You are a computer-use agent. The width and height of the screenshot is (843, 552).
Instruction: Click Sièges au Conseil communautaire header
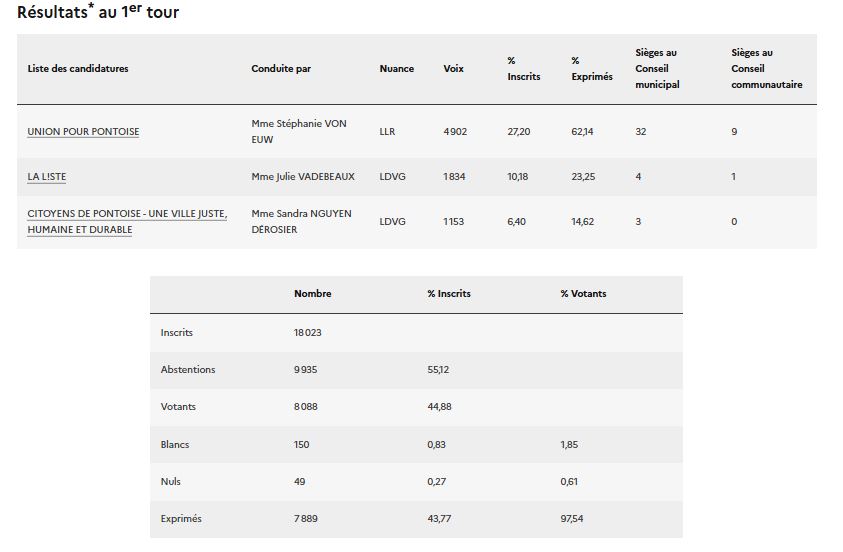click(767, 69)
